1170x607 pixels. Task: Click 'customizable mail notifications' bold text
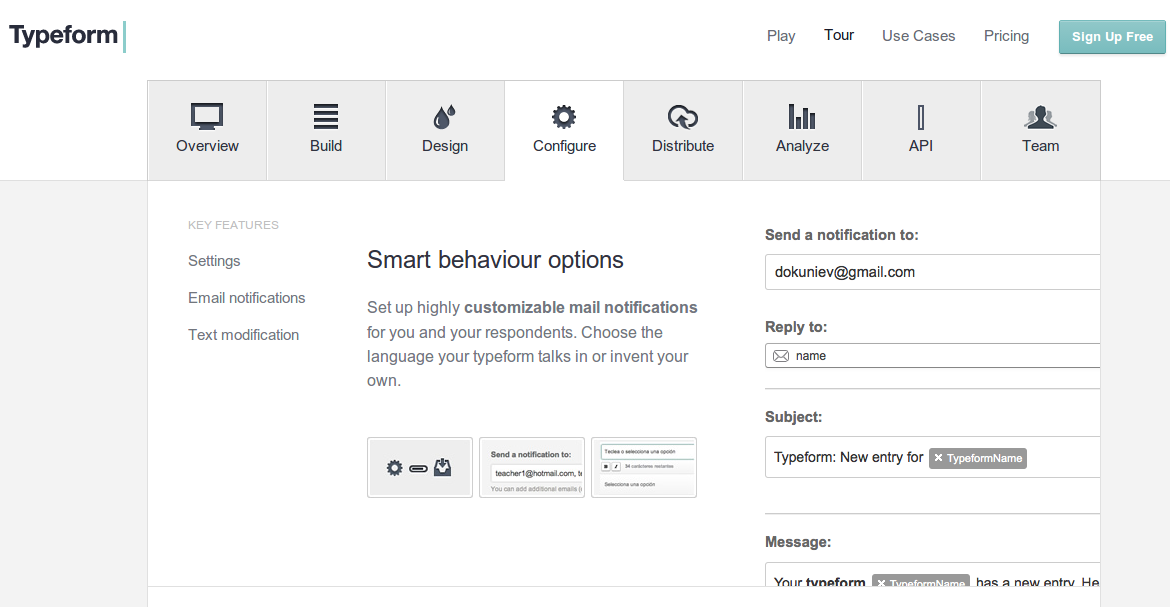pyautogui.click(x=581, y=308)
